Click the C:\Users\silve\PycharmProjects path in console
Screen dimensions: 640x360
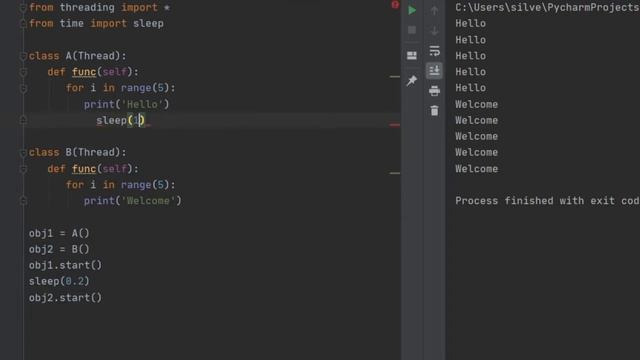[547, 7]
